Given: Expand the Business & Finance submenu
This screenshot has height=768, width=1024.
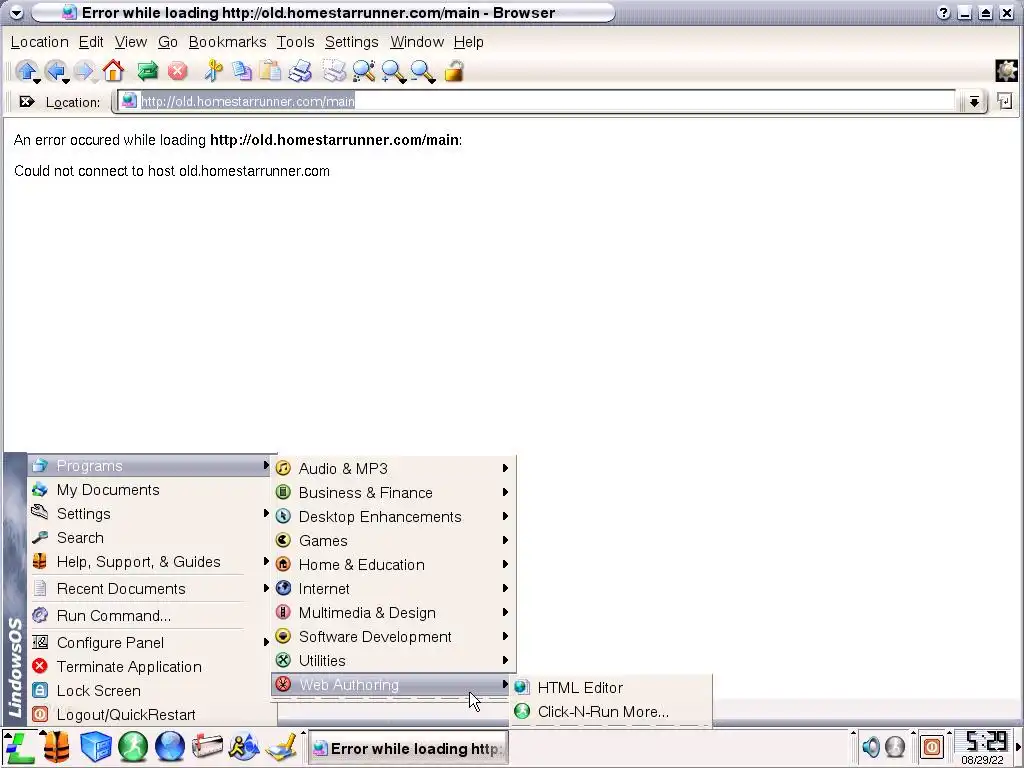Looking at the screenshot, I should pyautogui.click(x=393, y=492).
